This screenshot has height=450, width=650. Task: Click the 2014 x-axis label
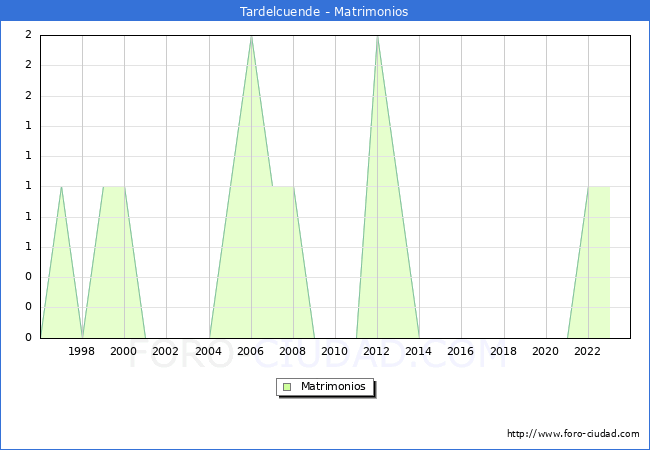(418, 351)
